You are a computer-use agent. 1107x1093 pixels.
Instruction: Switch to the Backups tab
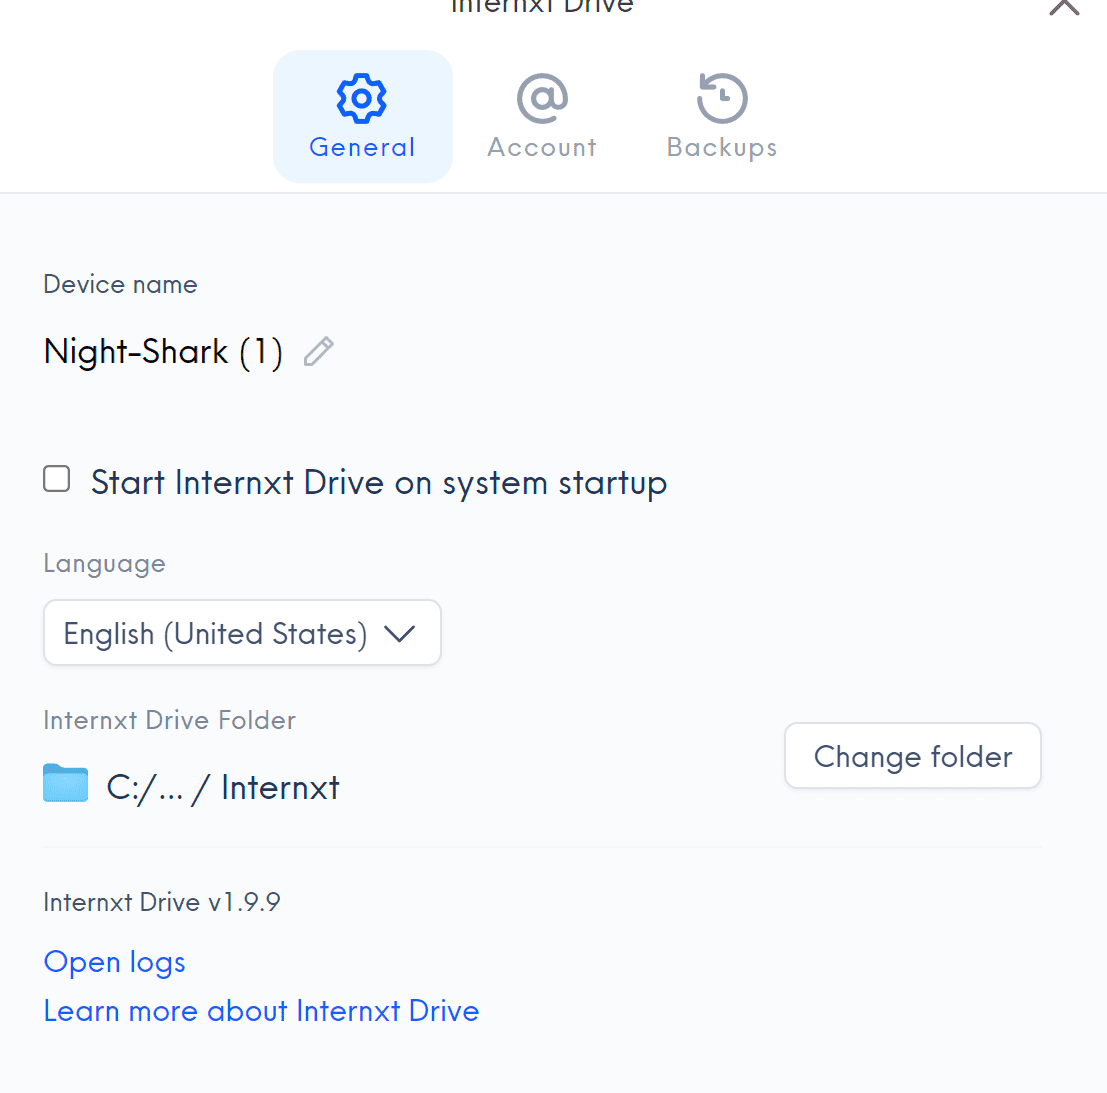tap(721, 115)
